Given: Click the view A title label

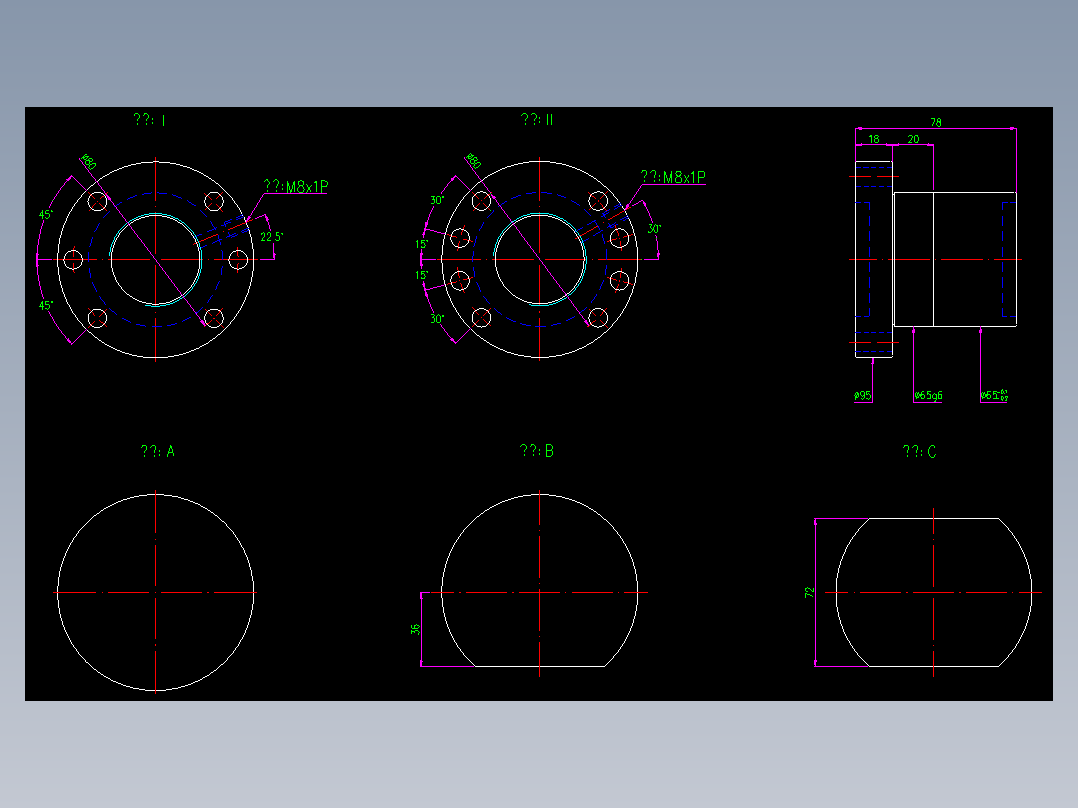Looking at the screenshot, I should [157, 451].
